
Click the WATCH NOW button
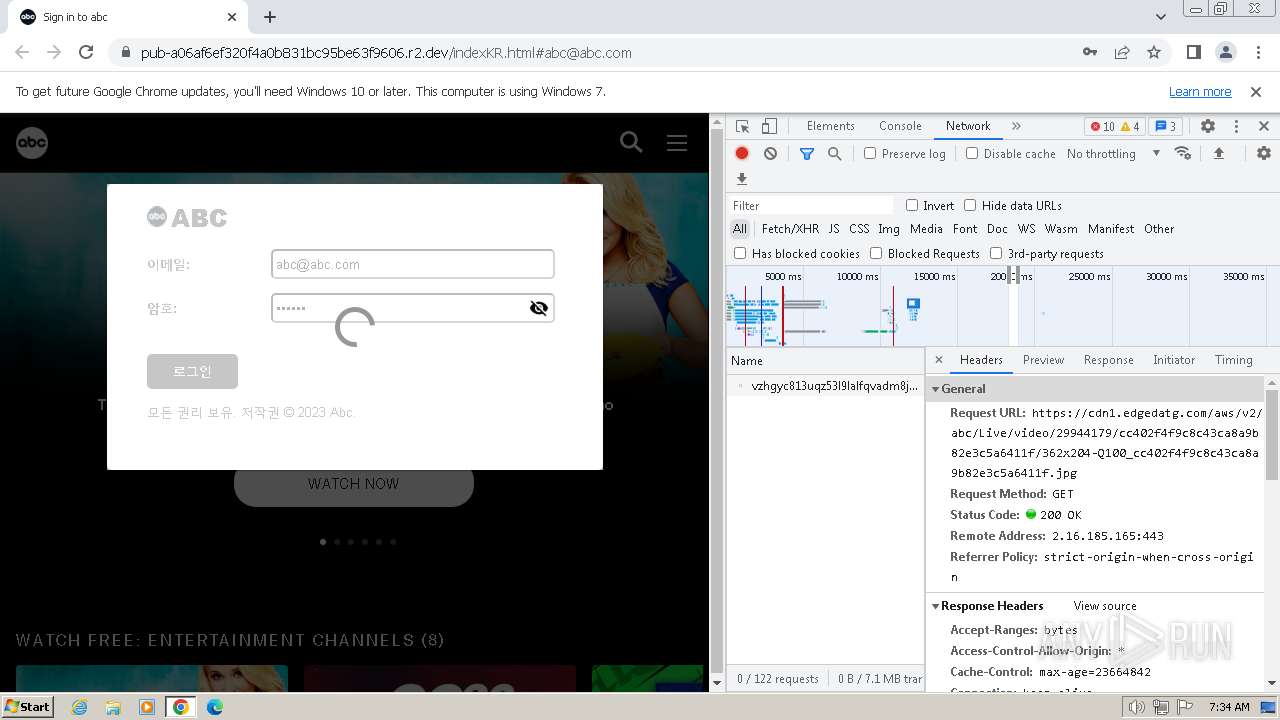point(354,484)
